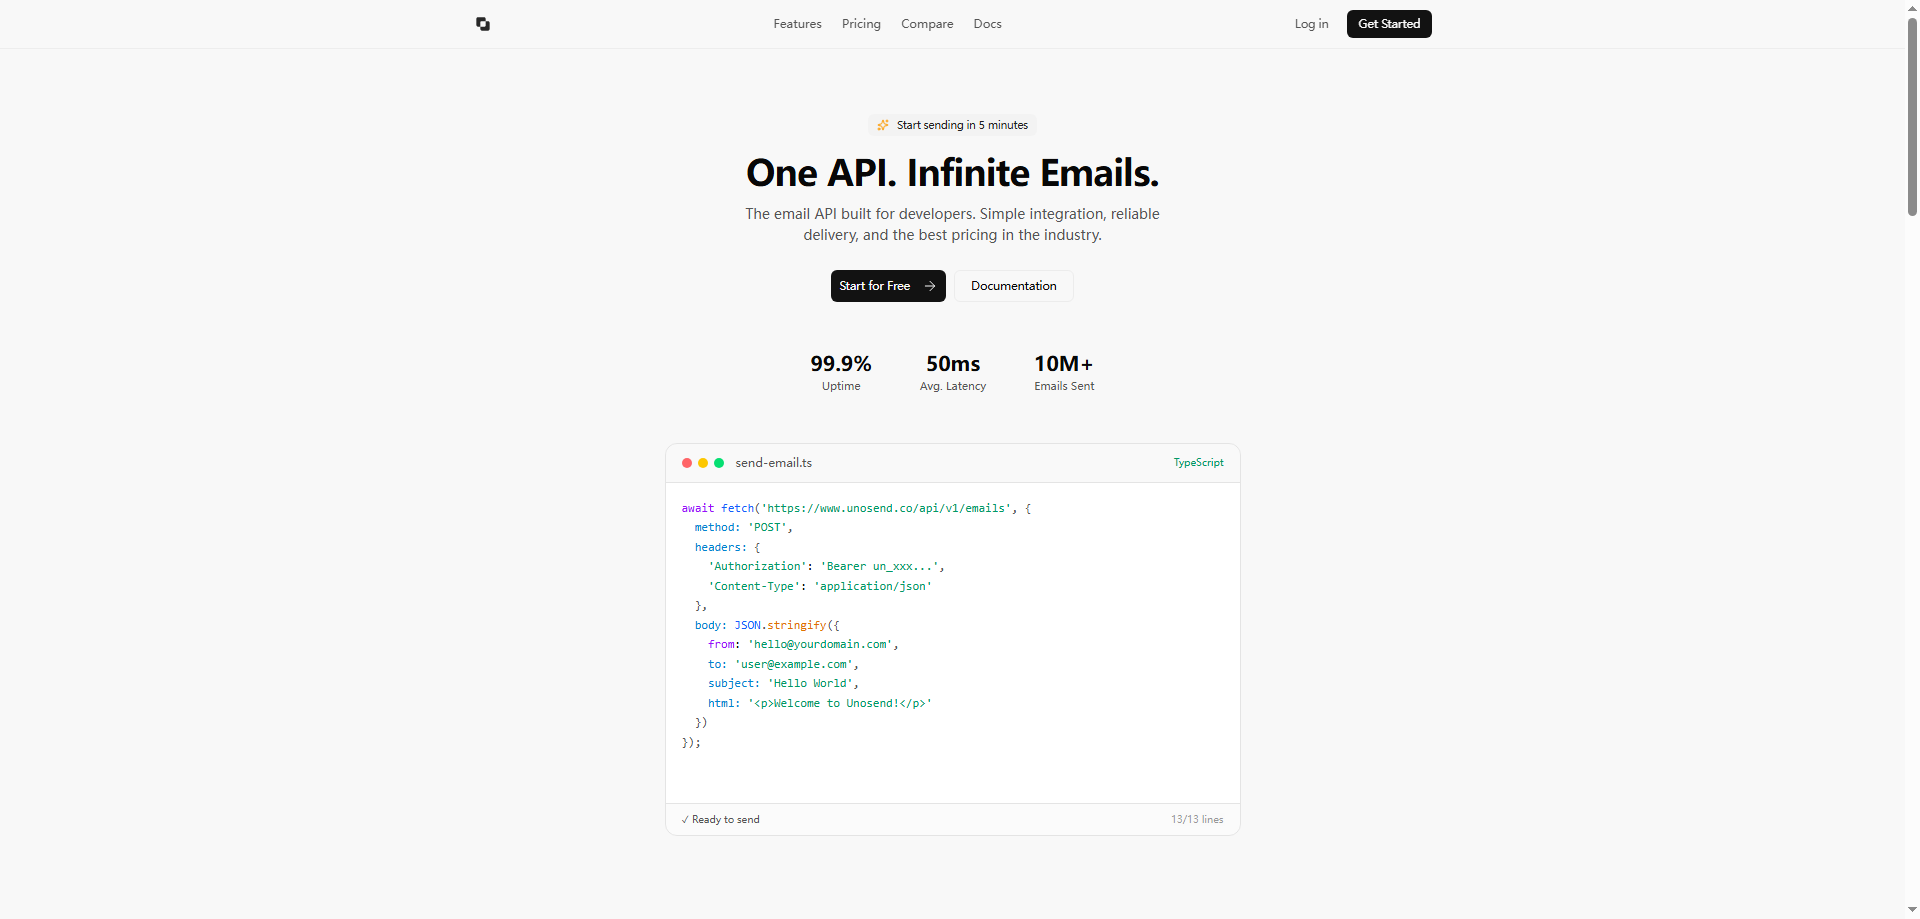Open the Compare section
1920x919 pixels.
927,23
